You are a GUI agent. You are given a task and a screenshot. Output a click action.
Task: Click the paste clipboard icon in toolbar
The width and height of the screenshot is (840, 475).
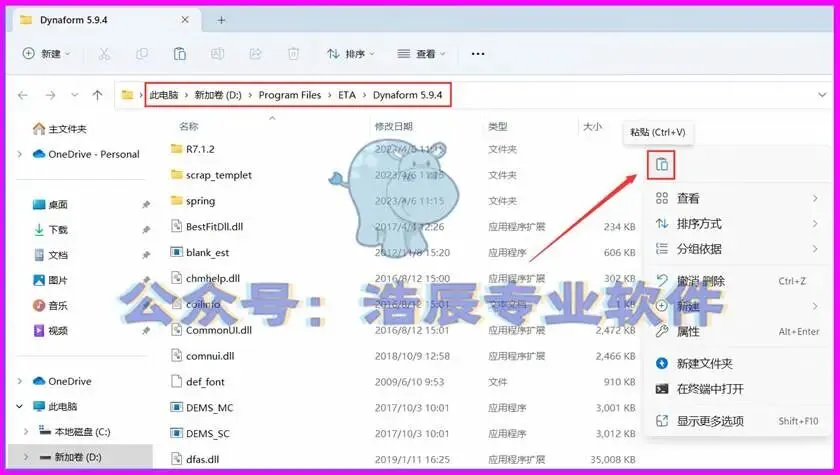[179, 54]
